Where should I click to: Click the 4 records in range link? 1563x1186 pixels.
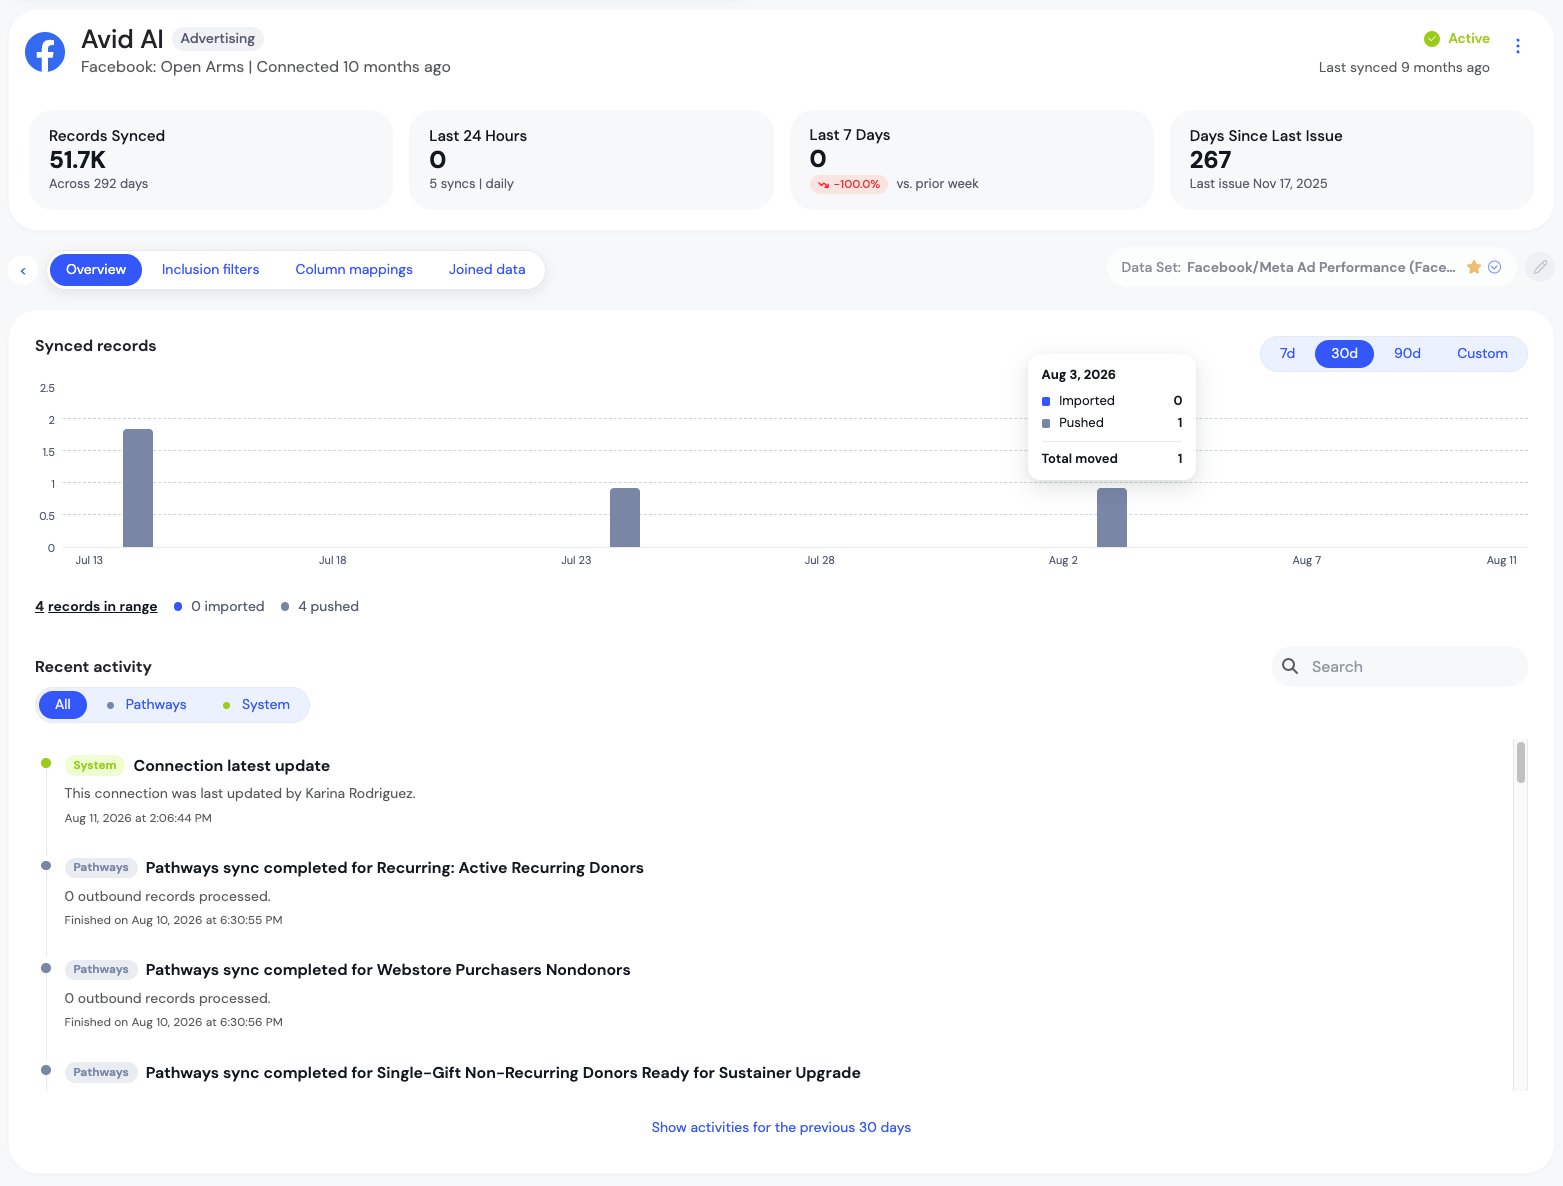coord(96,607)
